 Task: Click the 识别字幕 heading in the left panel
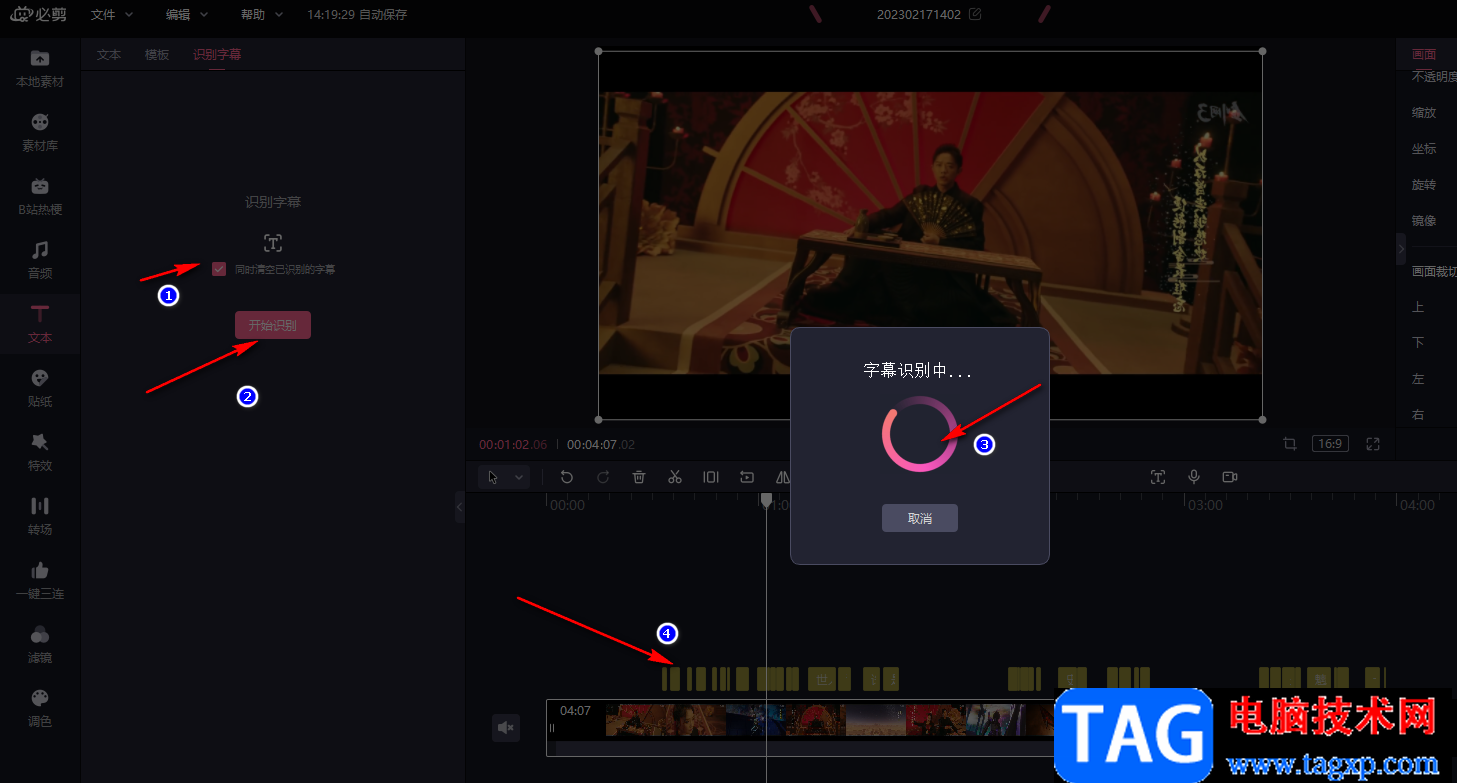point(273,202)
